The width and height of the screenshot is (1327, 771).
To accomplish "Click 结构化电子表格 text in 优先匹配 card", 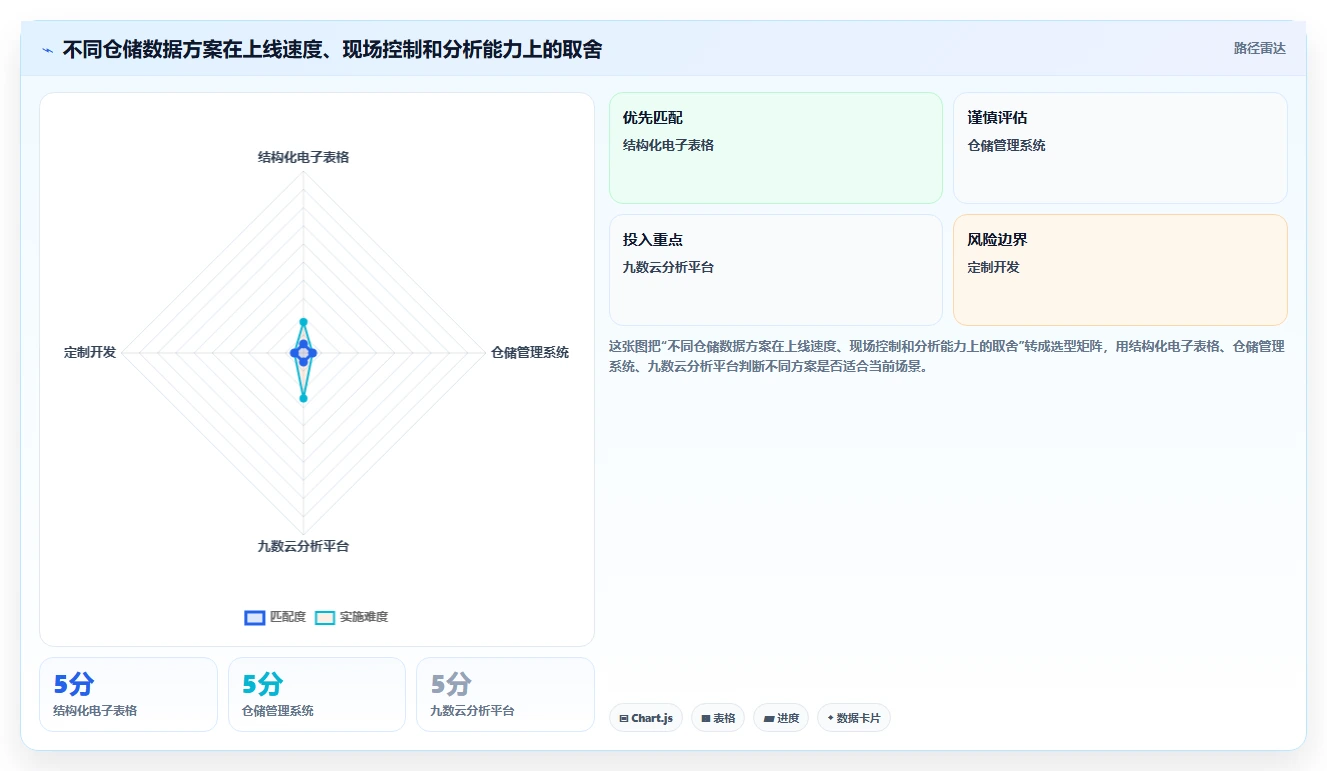I will coord(668,145).
